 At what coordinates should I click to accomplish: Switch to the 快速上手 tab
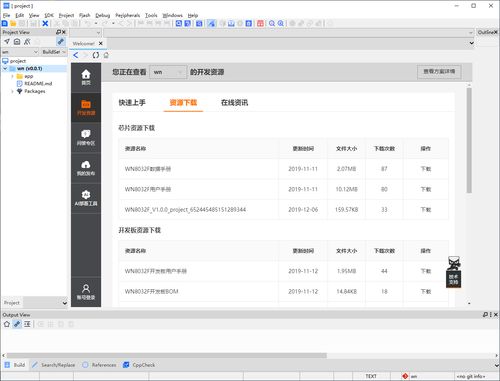click(132, 103)
